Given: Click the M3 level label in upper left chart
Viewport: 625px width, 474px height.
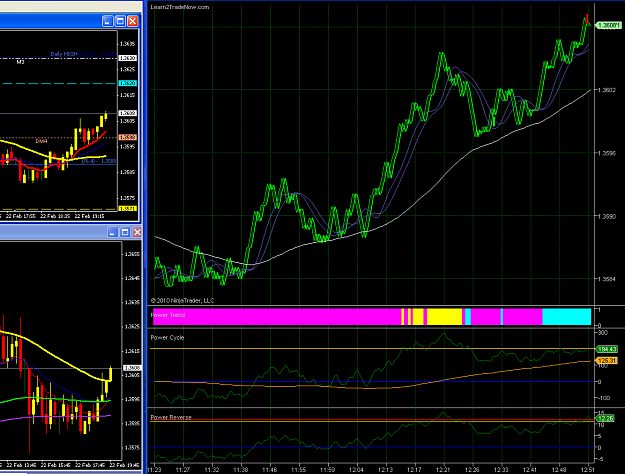Looking at the screenshot, I should 20,62.
